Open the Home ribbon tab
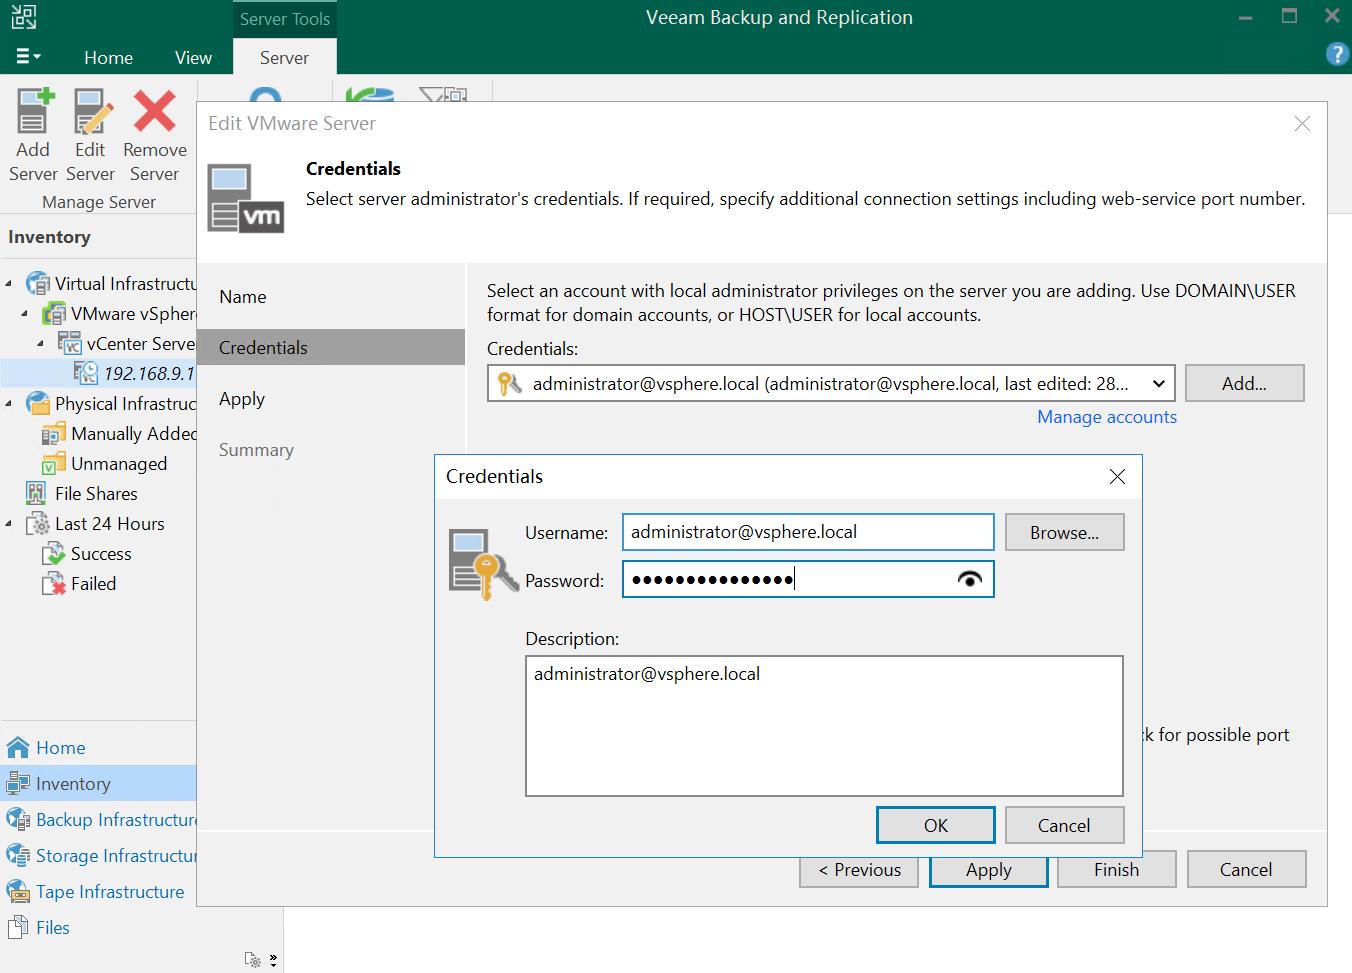The height and width of the screenshot is (973, 1352). click(x=108, y=57)
